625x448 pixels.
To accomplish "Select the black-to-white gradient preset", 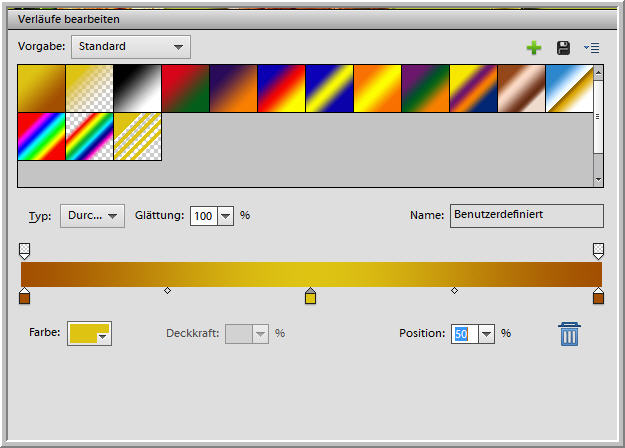I will (138, 88).
